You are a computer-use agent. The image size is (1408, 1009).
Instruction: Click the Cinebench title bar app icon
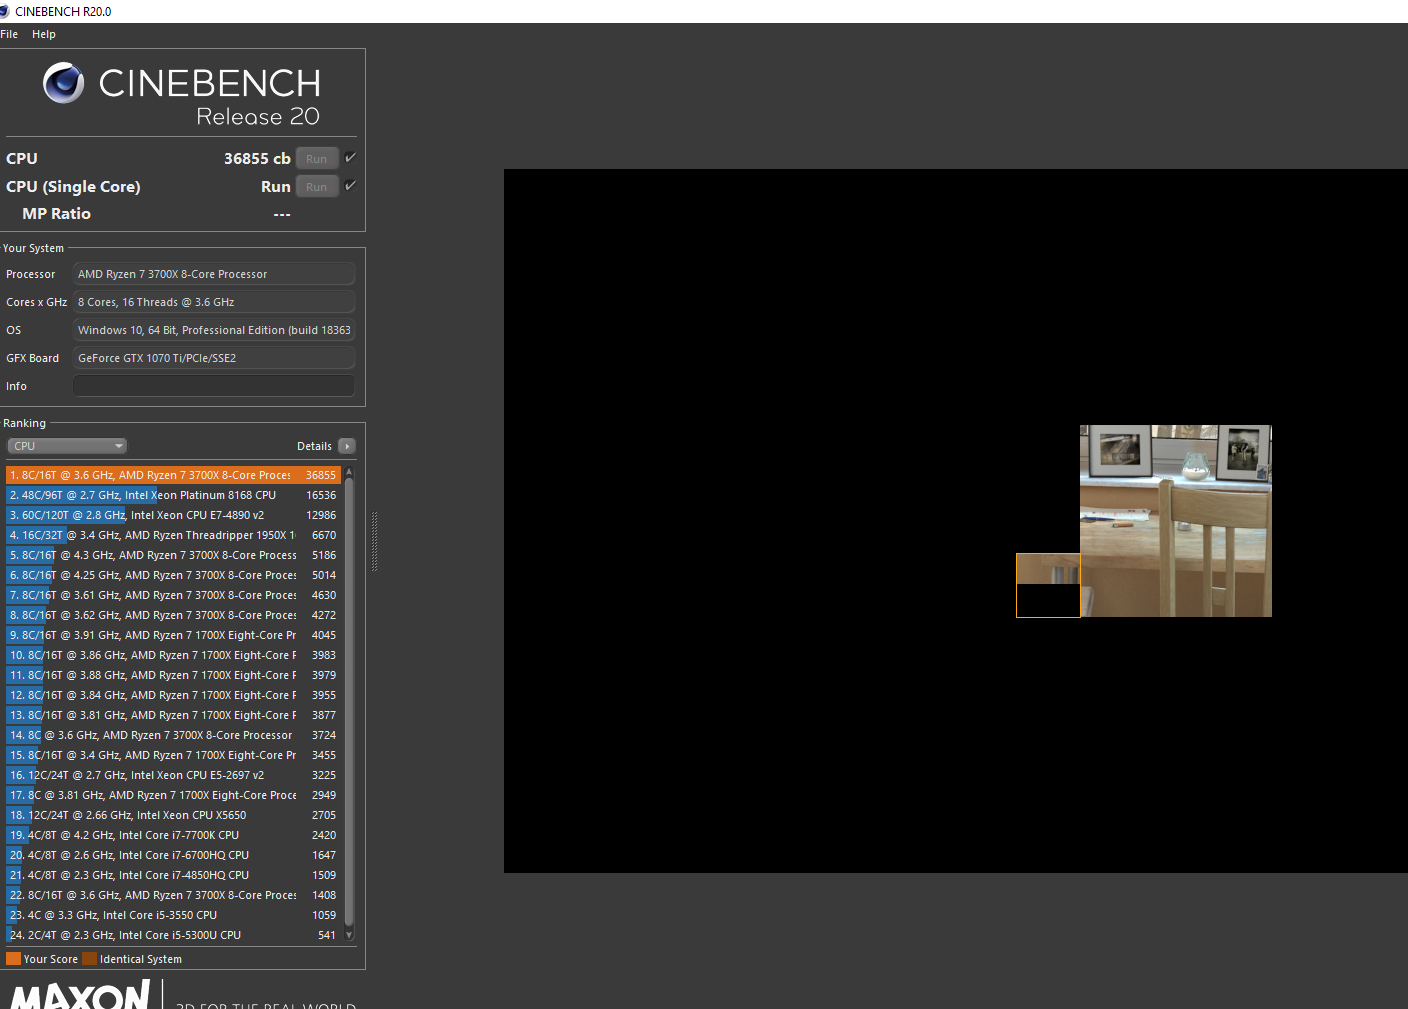click(4, 11)
